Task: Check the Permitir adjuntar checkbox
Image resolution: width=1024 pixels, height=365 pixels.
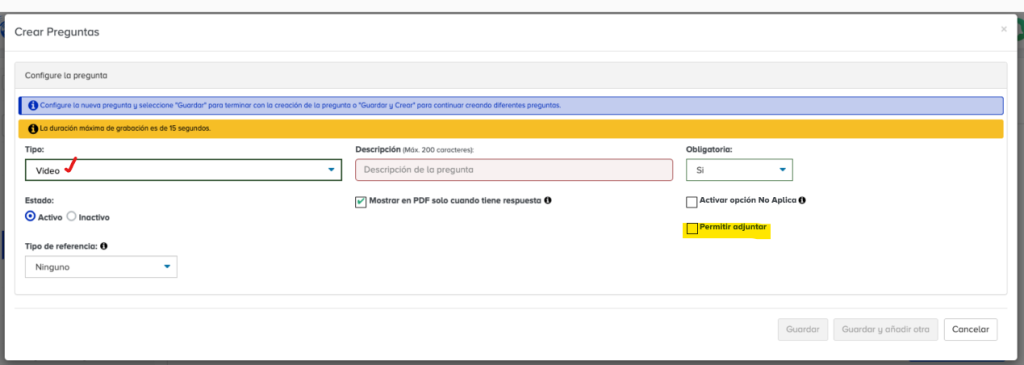Action: click(x=692, y=229)
